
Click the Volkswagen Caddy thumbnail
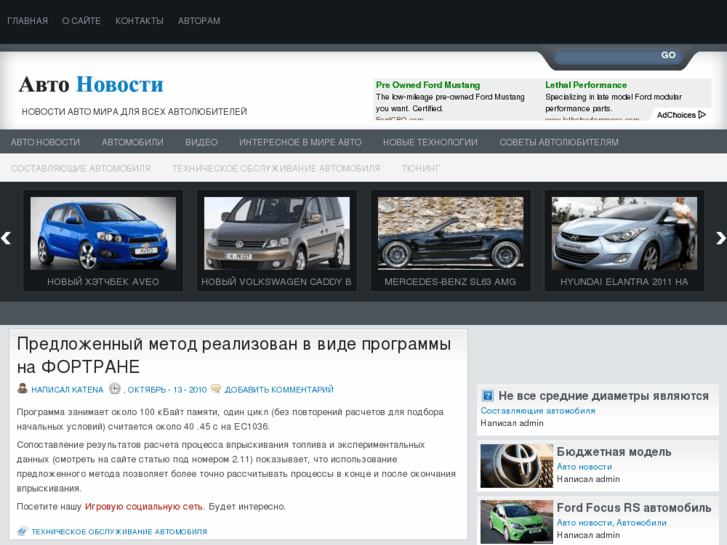click(x=277, y=233)
